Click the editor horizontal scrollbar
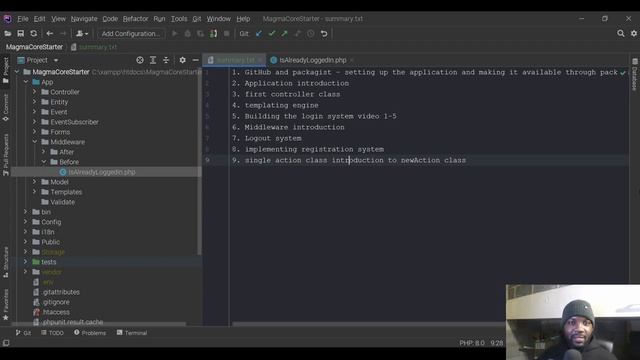Screen dimensions: 640x360 369,324
